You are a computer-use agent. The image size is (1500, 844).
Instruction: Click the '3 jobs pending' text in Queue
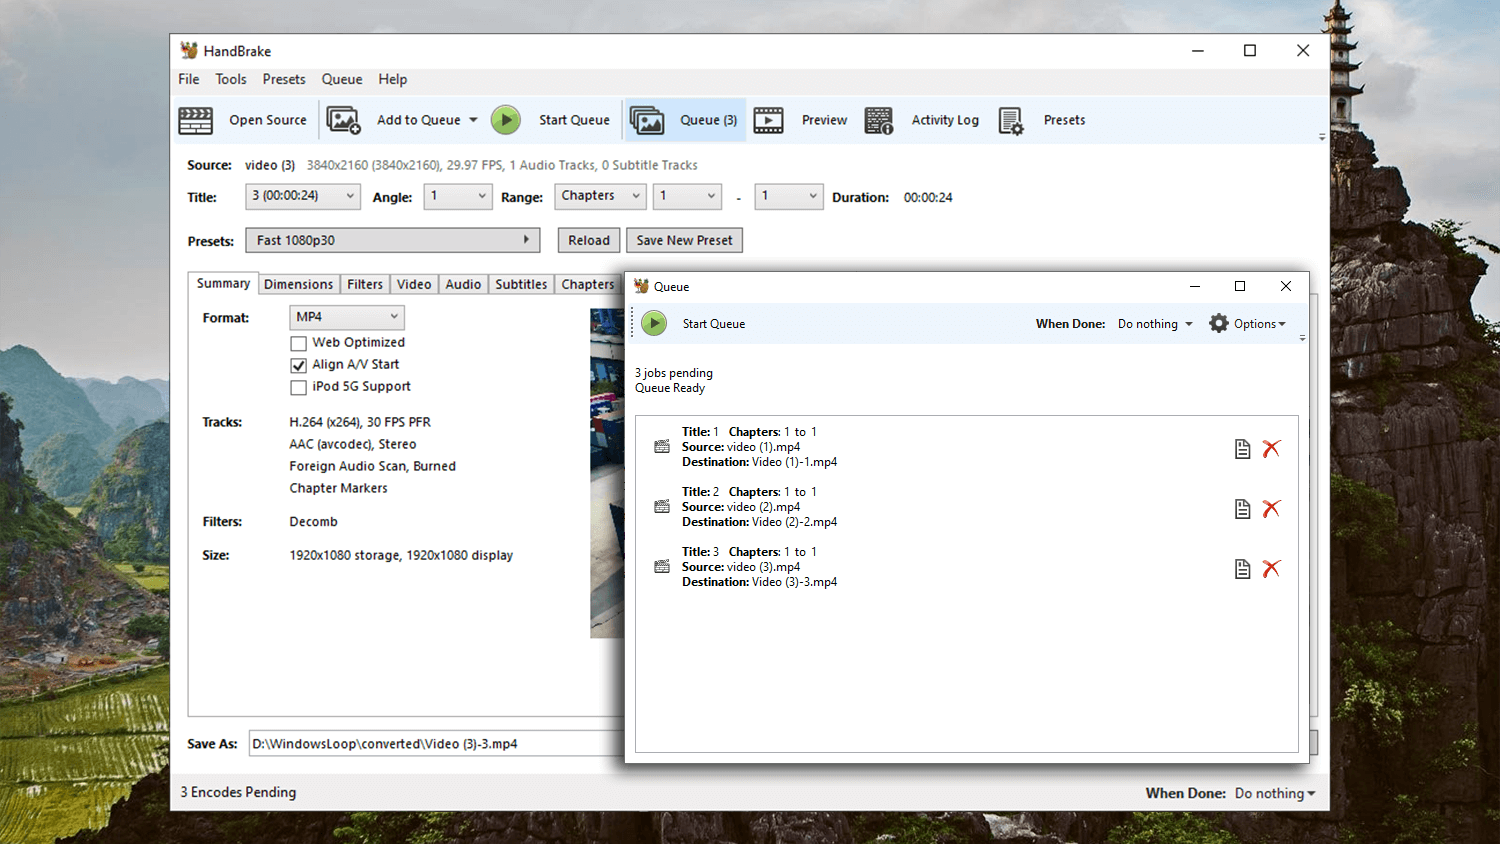click(x=674, y=373)
